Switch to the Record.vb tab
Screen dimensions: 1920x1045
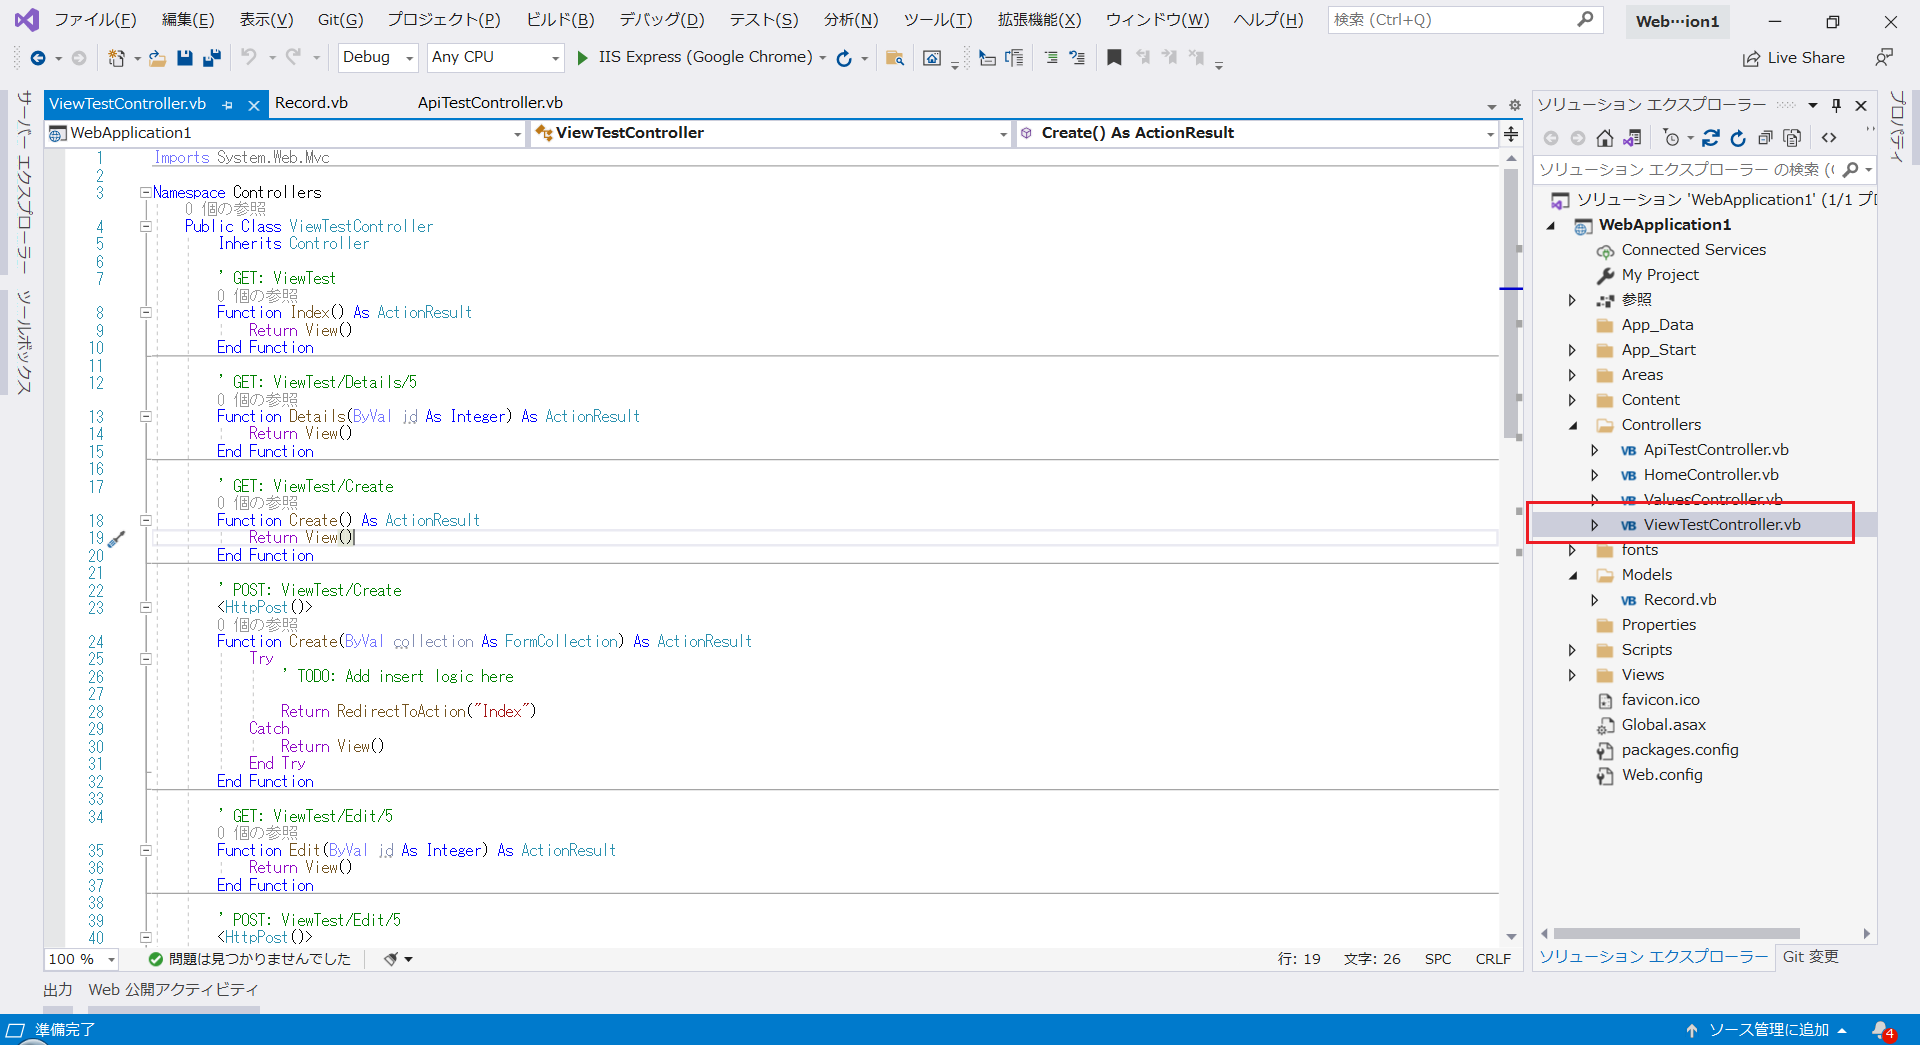click(311, 103)
